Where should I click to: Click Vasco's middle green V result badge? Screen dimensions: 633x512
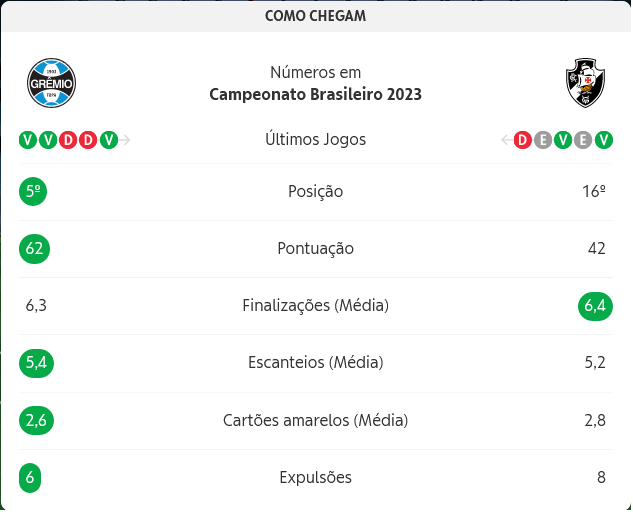tap(563, 140)
